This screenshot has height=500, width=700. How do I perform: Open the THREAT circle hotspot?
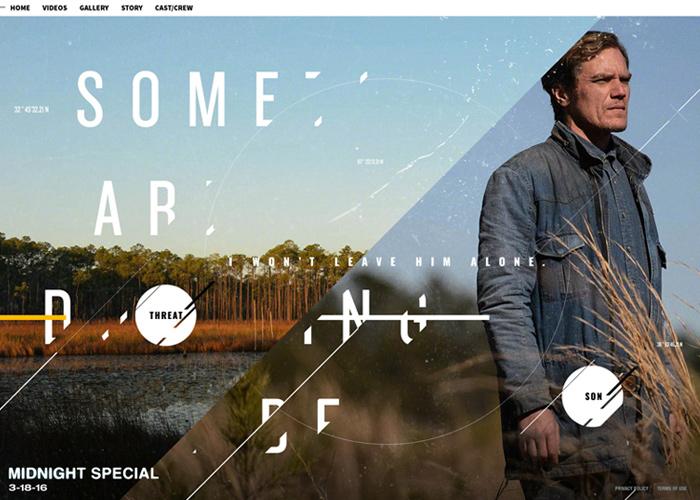(x=166, y=315)
